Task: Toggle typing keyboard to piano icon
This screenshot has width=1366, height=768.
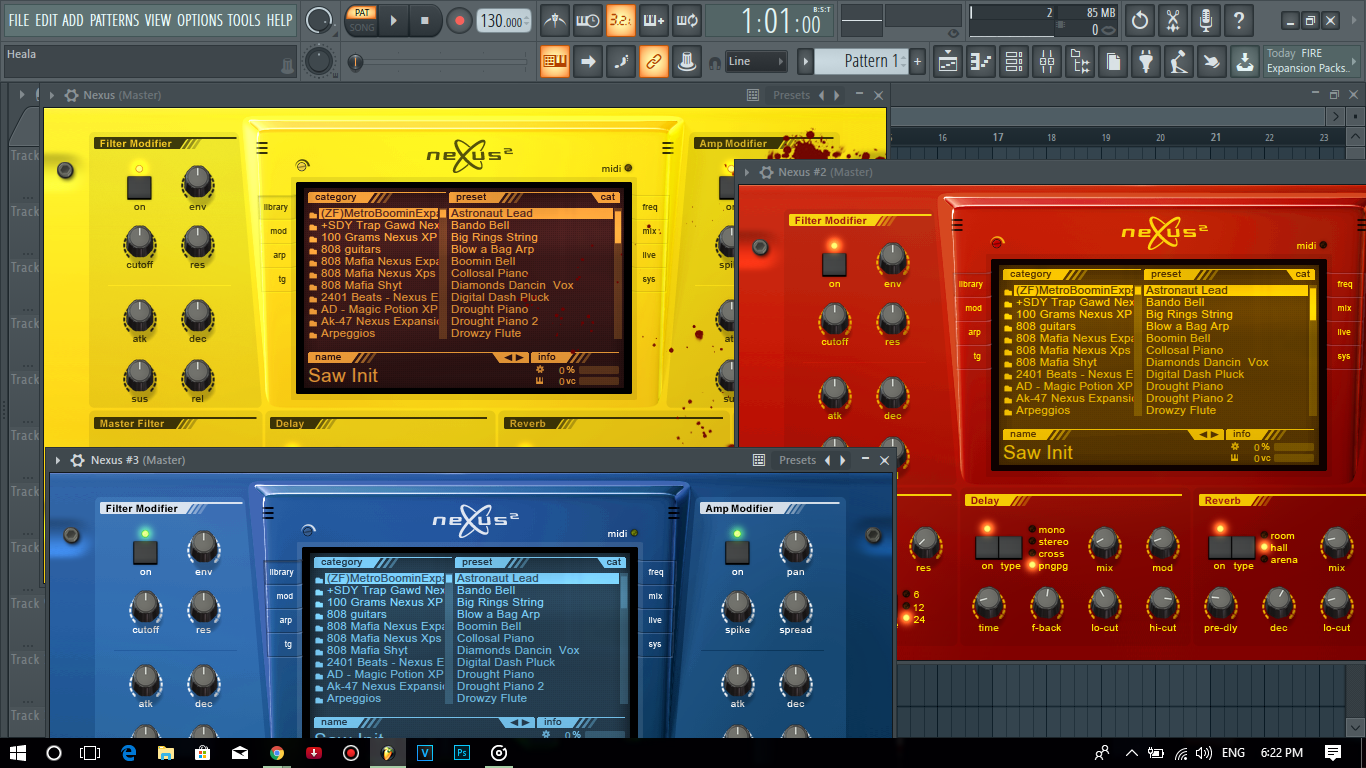Action: click(555, 61)
